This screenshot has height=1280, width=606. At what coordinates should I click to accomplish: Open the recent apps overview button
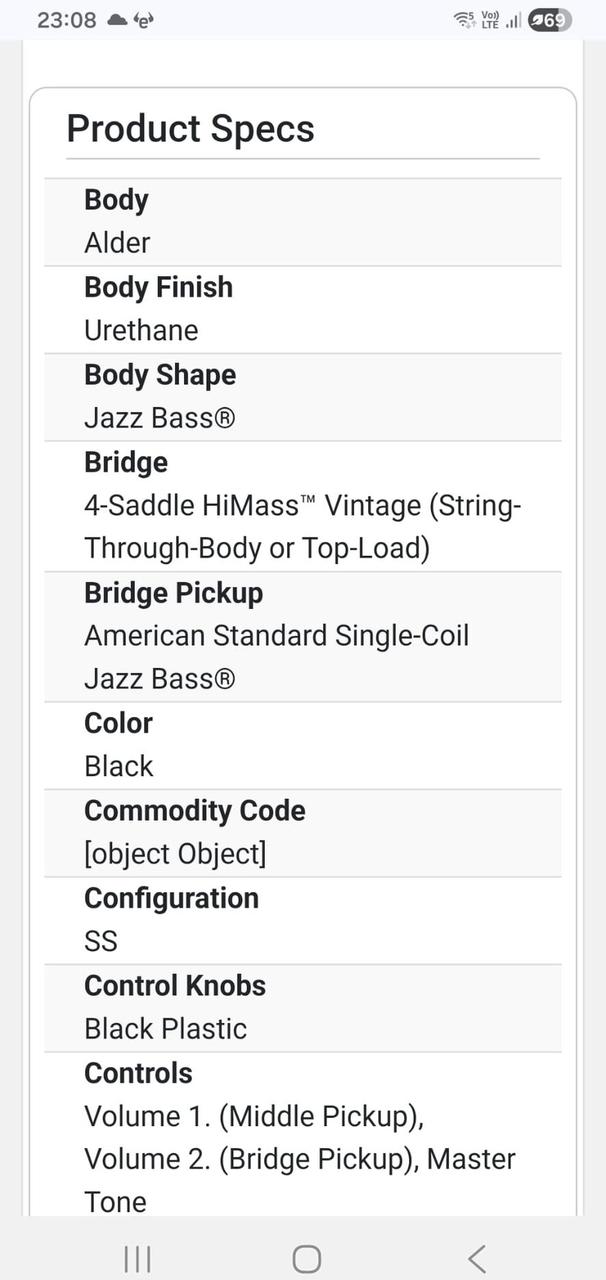pos(137,1259)
